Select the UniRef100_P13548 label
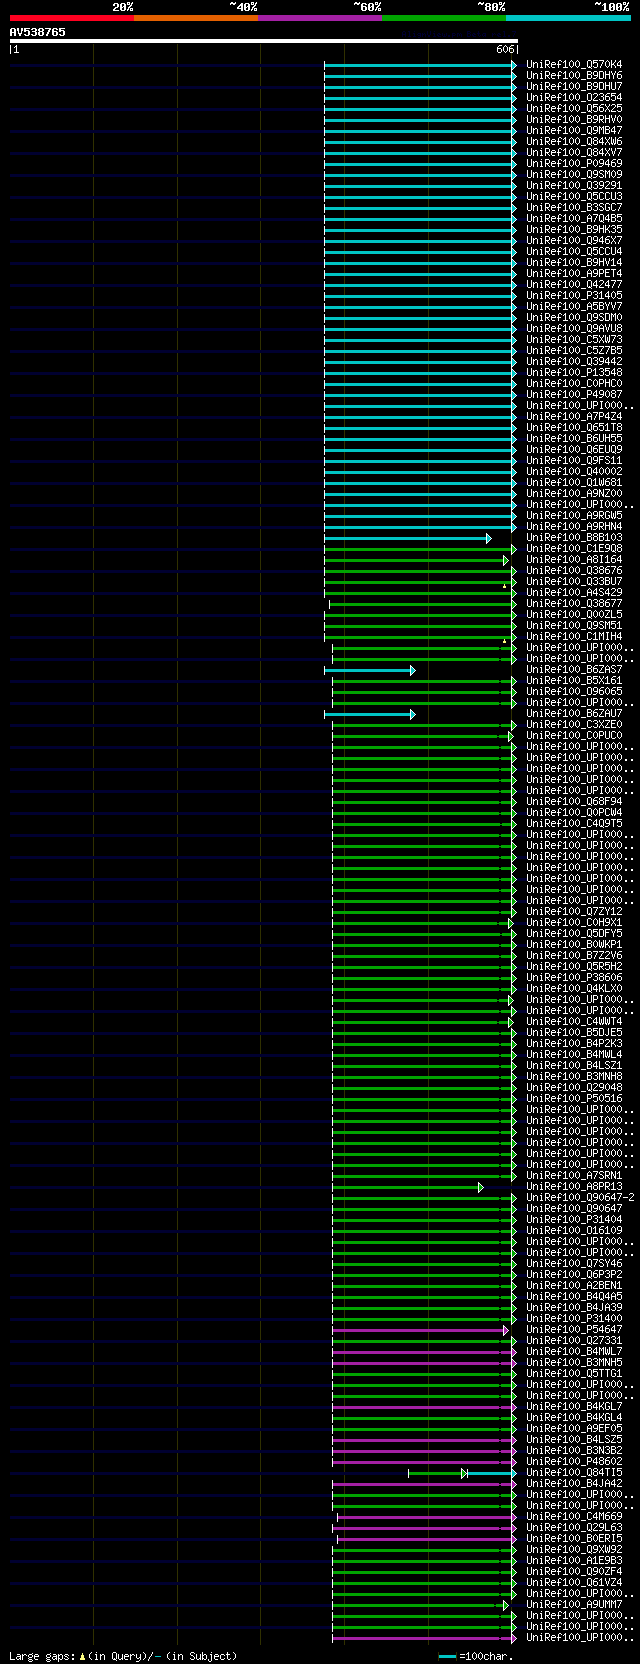The height and width of the screenshot is (1664, 640). pyautogui.click(x=574, y=373)
